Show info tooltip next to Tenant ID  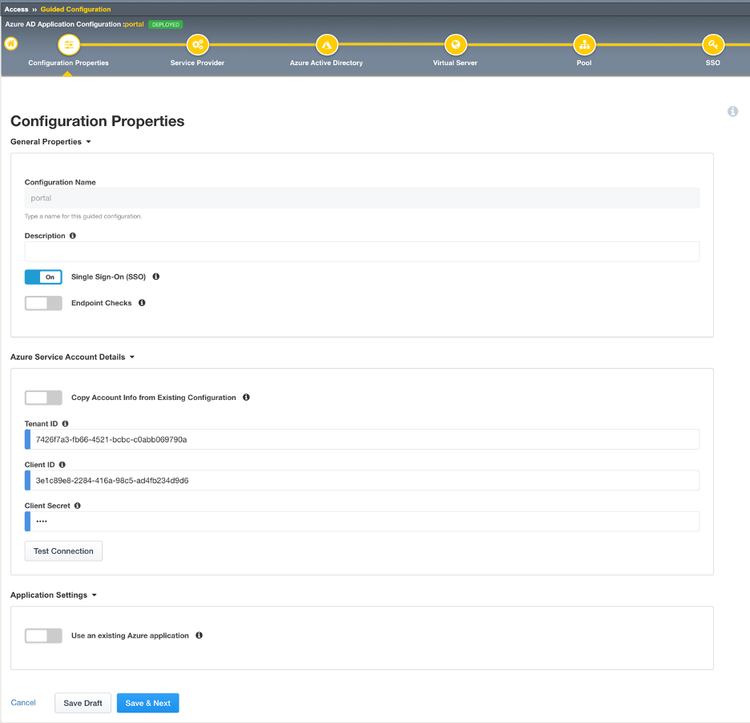(66, 424)
